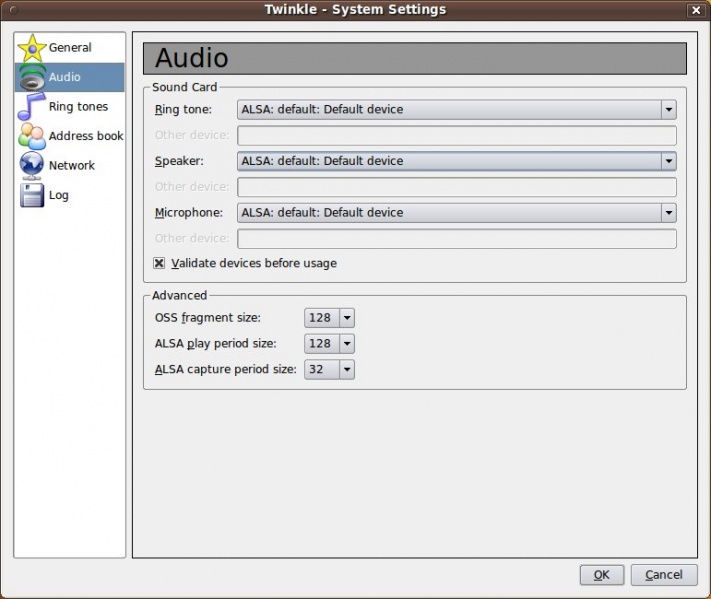This screenshot has height=599, width=711.
Task: Open Log floppy disk icon
Action: pos(32,195)
